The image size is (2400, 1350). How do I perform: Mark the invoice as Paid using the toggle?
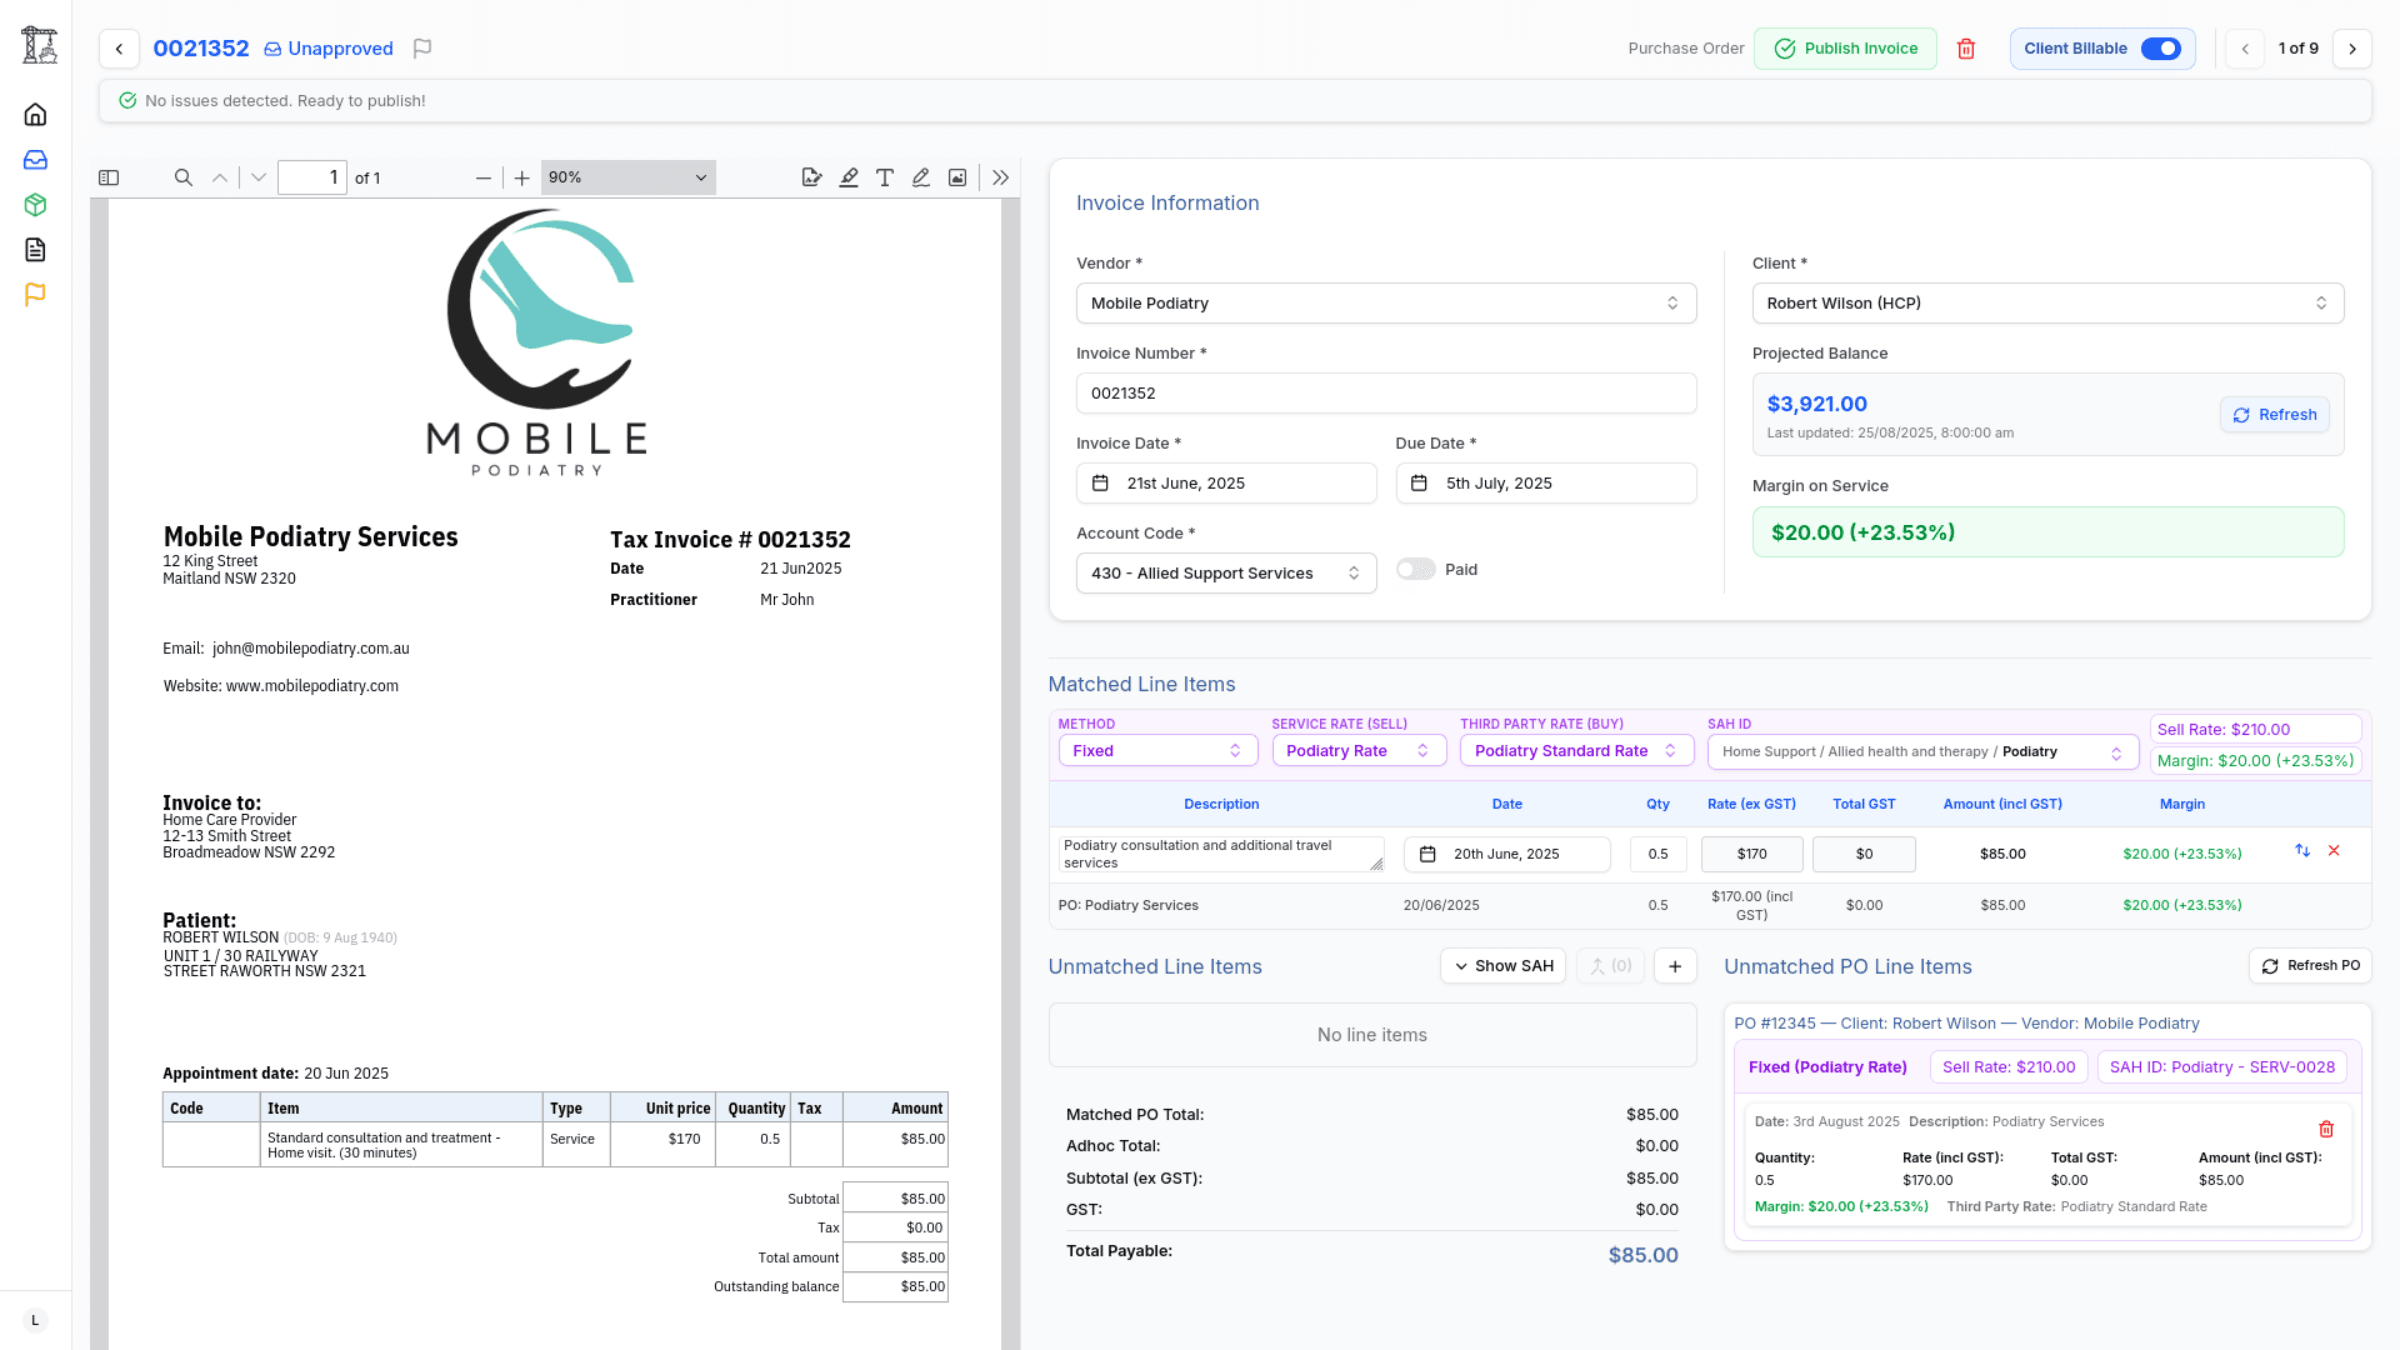tap(1415, 569)
